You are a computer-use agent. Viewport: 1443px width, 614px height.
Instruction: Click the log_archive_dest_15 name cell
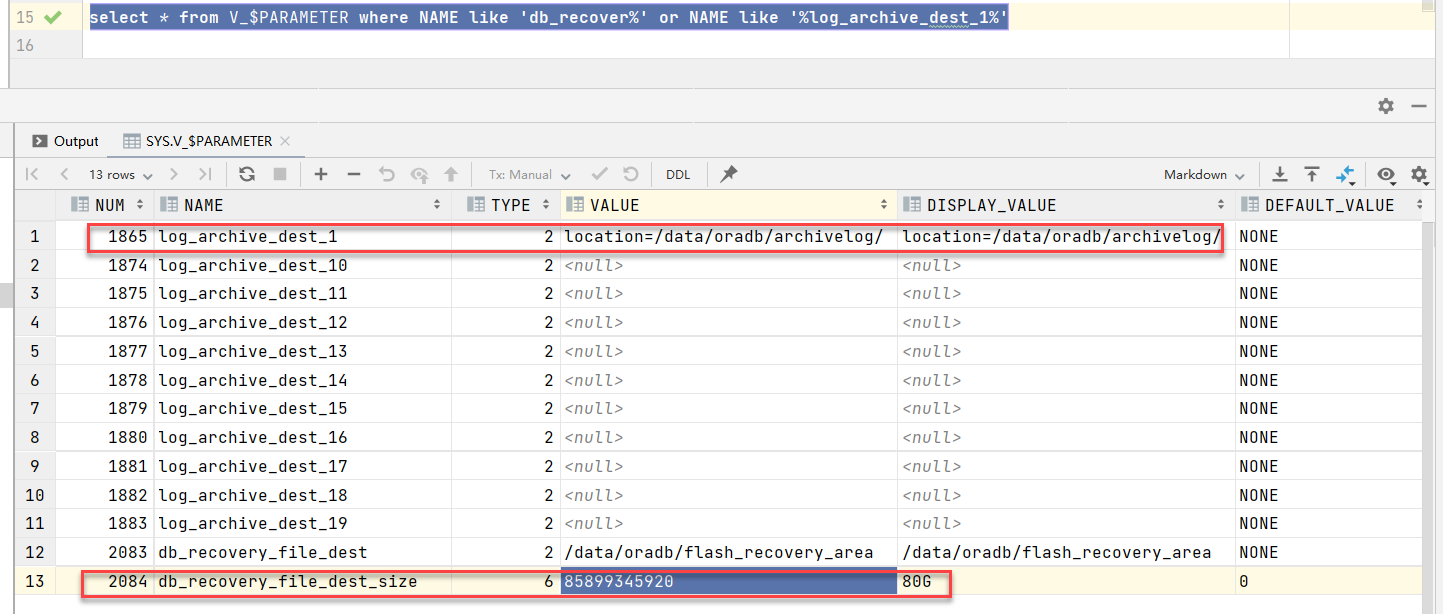302,408
